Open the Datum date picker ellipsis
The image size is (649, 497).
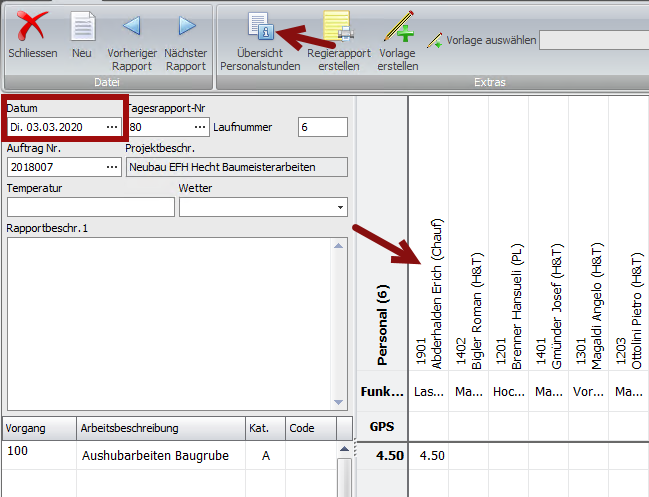click(x=112, y=127)
